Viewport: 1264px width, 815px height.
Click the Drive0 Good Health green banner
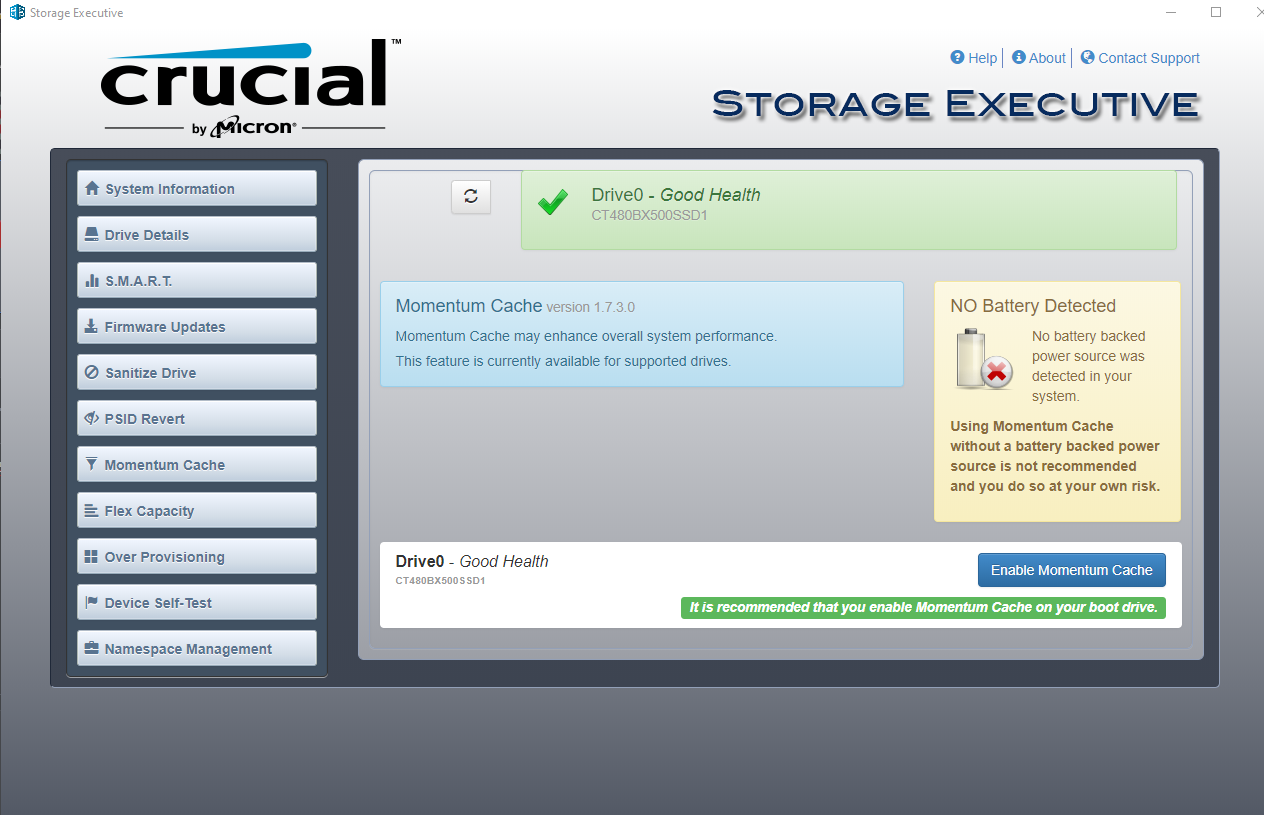(849, 210)
